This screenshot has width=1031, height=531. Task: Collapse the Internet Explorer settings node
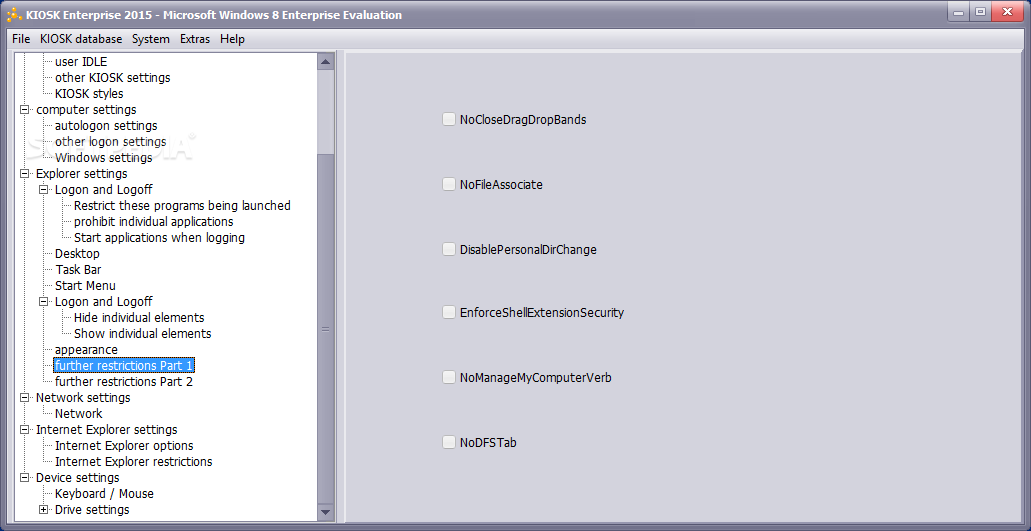[x=25, y=430]
